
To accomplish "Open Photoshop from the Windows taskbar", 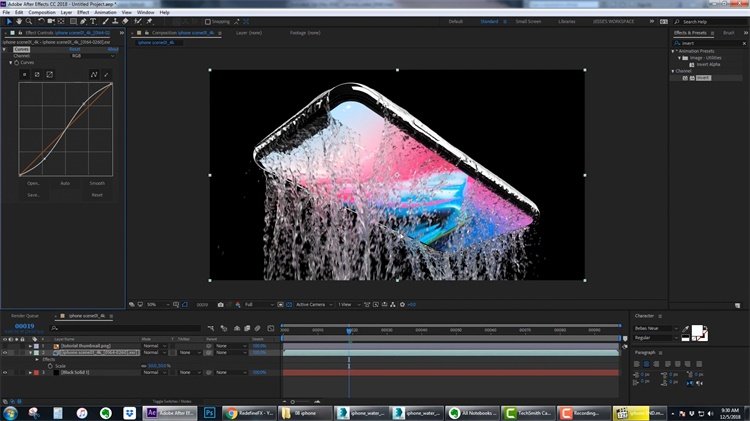I will click(209, 413).
